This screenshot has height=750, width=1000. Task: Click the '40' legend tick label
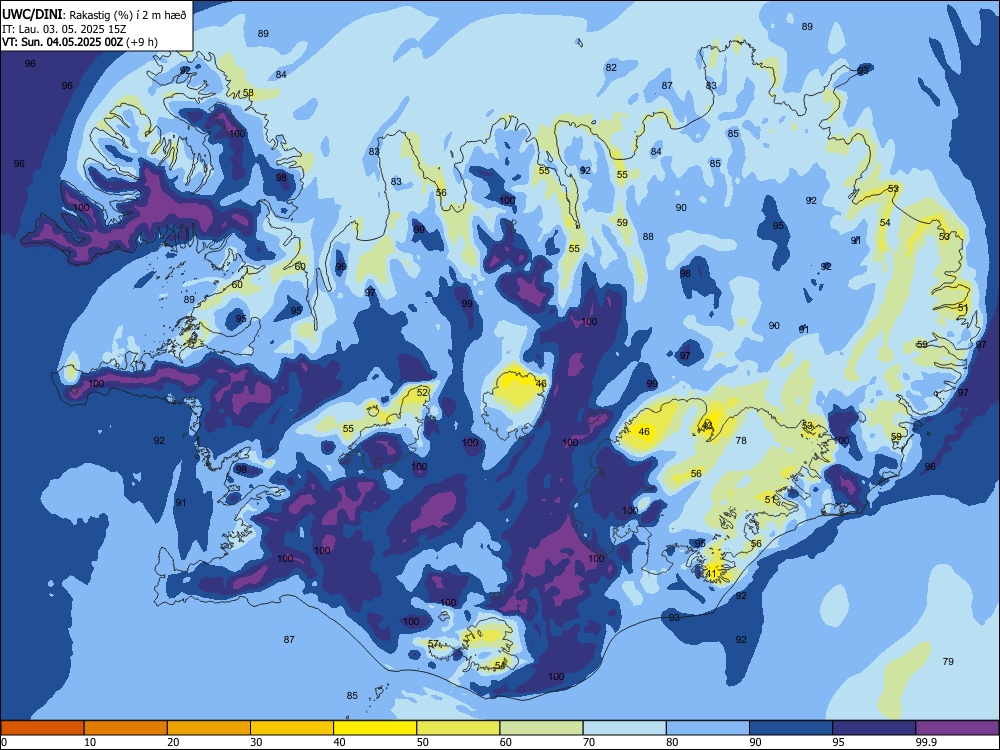(x=339, y=742)
